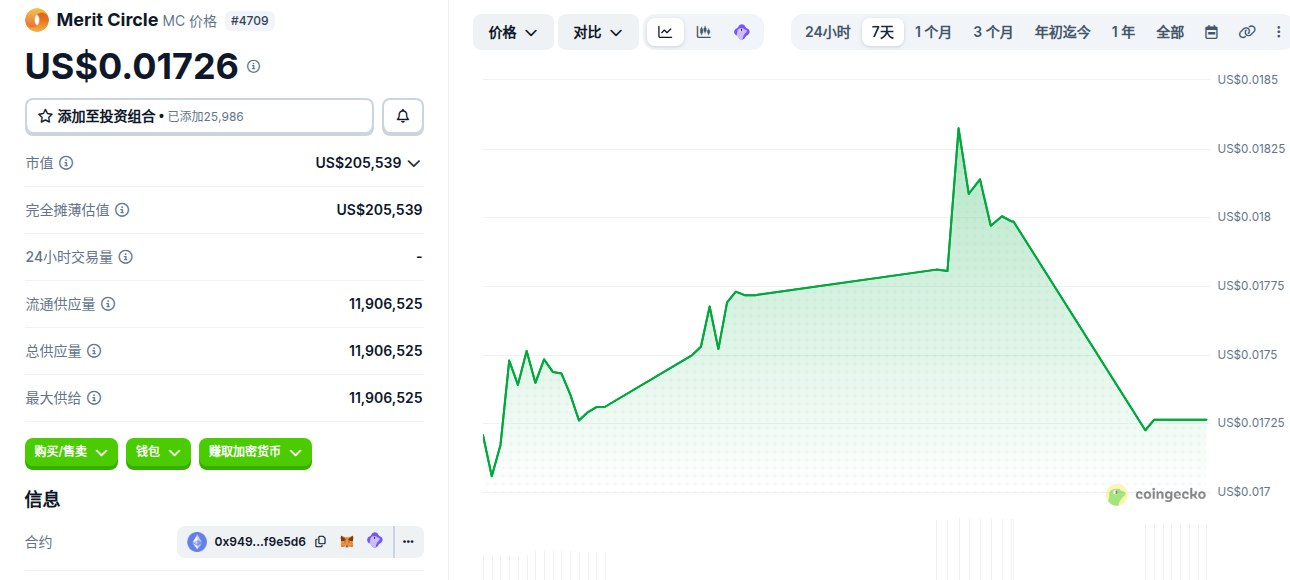Image resolution: width=1290 pixels, height=580 pixels.
Task: Open the 对比 comparison dropdown
Action: 598,32
